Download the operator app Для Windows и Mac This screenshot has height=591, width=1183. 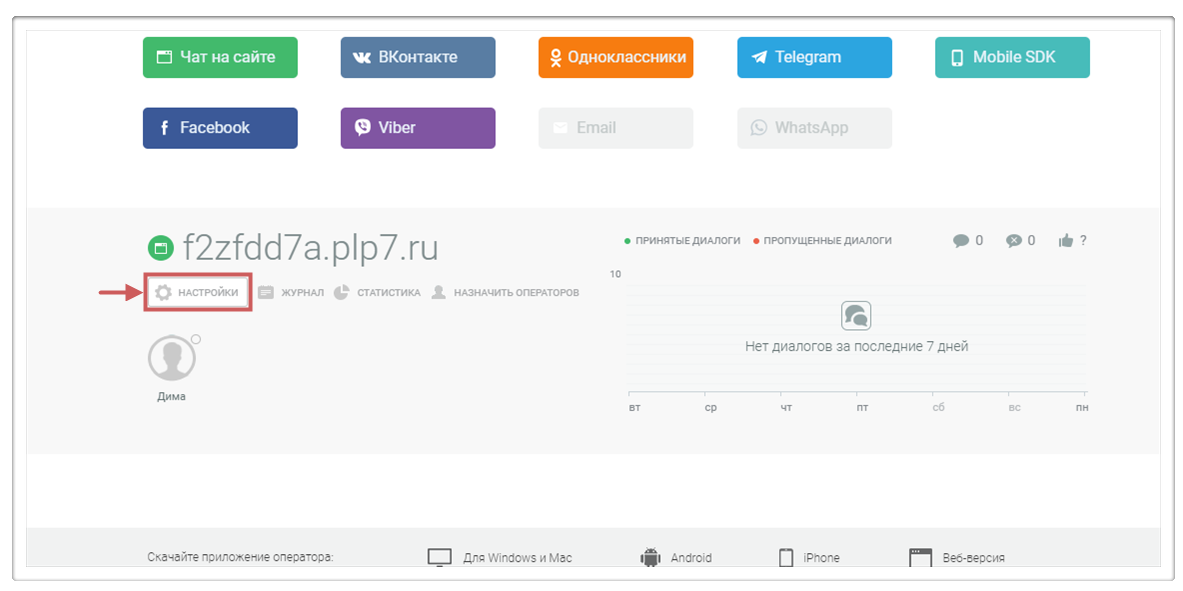500,557
